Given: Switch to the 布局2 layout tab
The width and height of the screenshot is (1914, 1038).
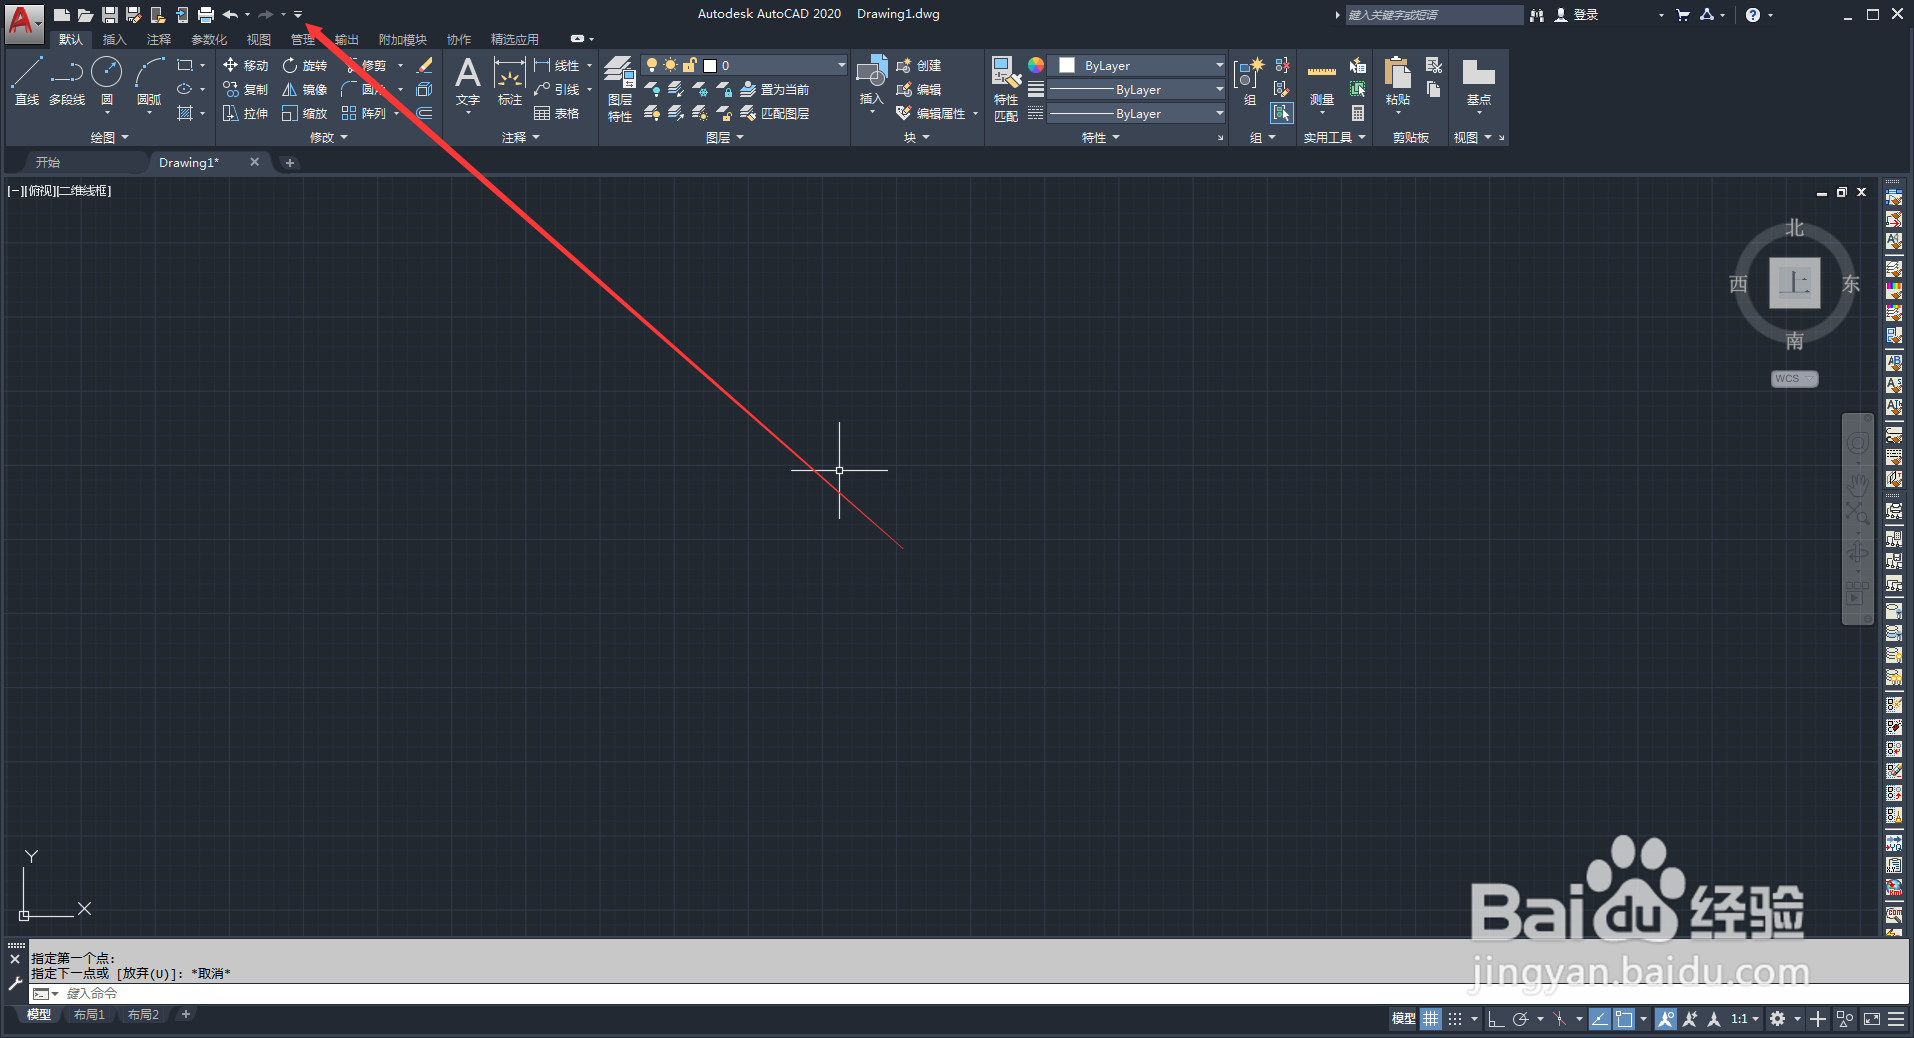Looking at the screenshot, I should [x=143, y=1015].
